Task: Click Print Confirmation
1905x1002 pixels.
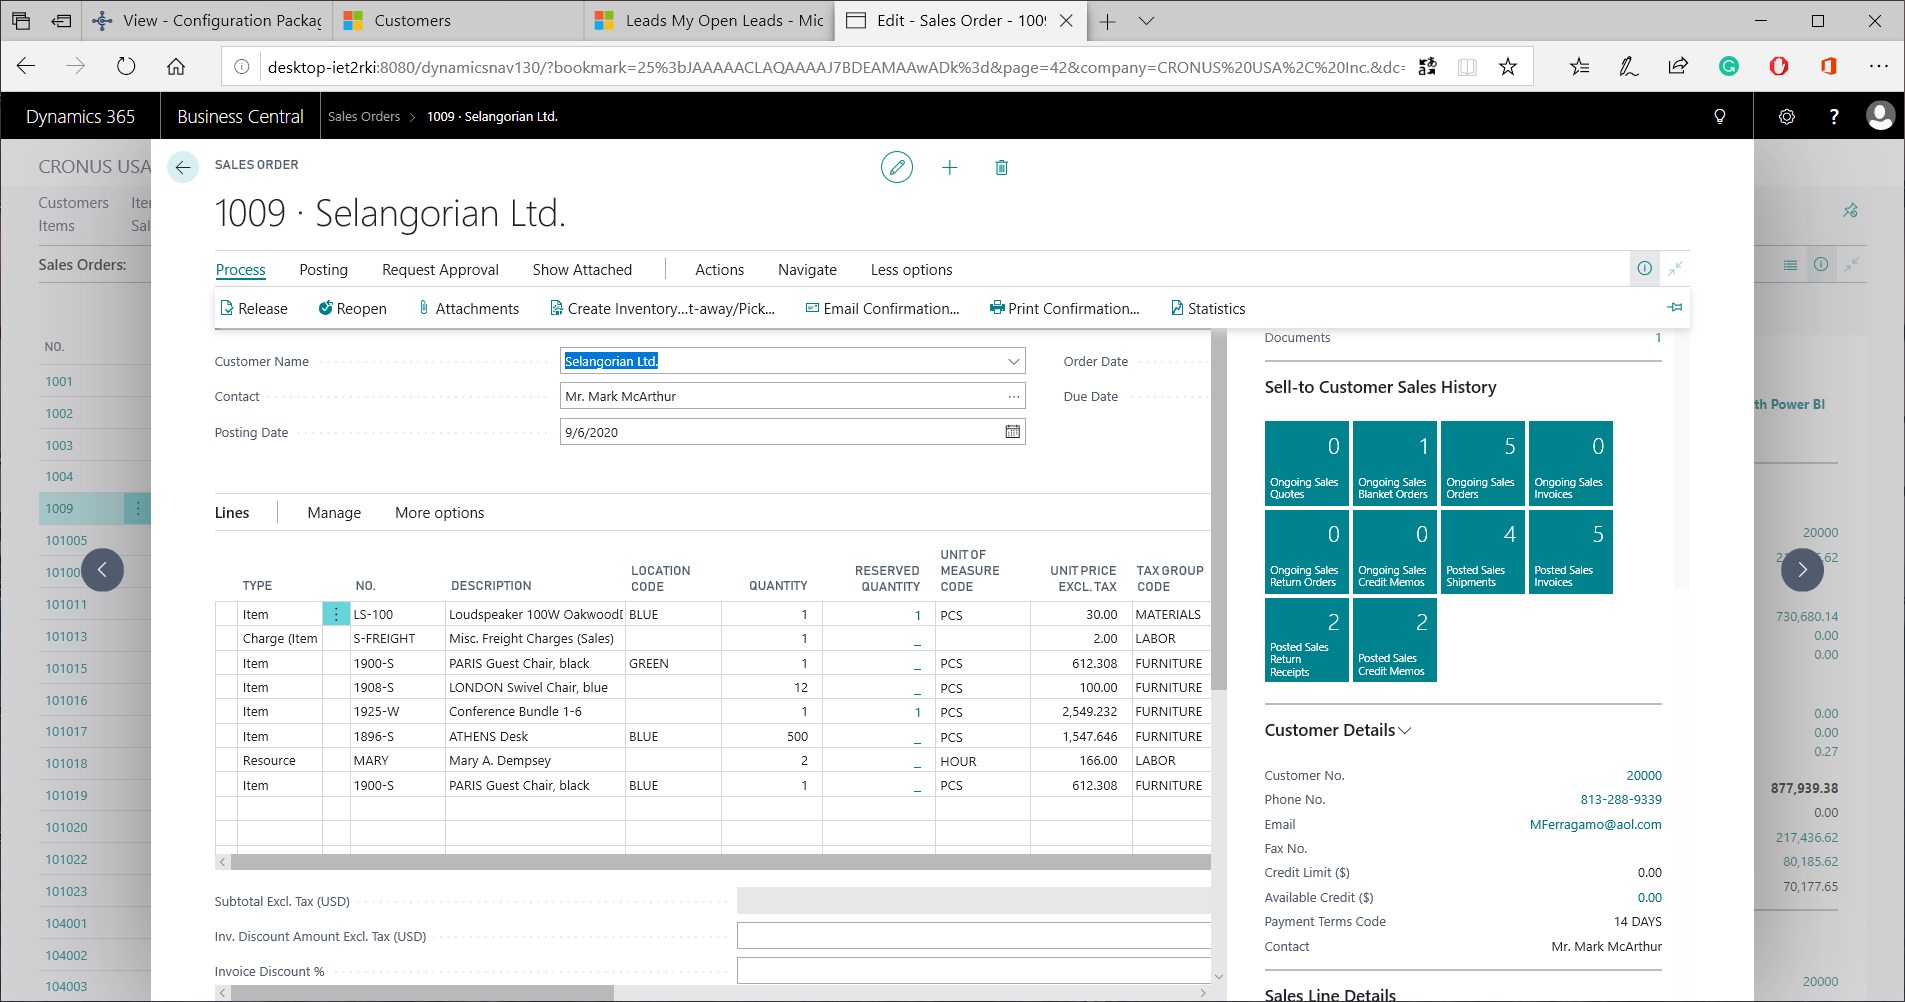Action: click(x=1064, y=309)
